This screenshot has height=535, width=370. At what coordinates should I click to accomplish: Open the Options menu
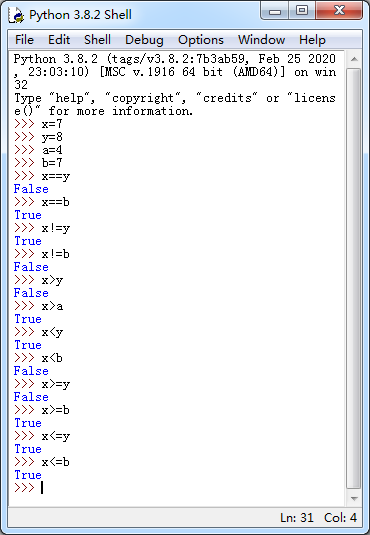201,40
